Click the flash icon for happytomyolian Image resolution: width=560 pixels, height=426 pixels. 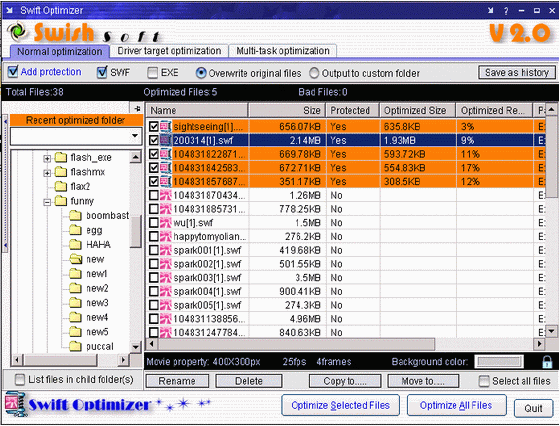coord(166,236)
